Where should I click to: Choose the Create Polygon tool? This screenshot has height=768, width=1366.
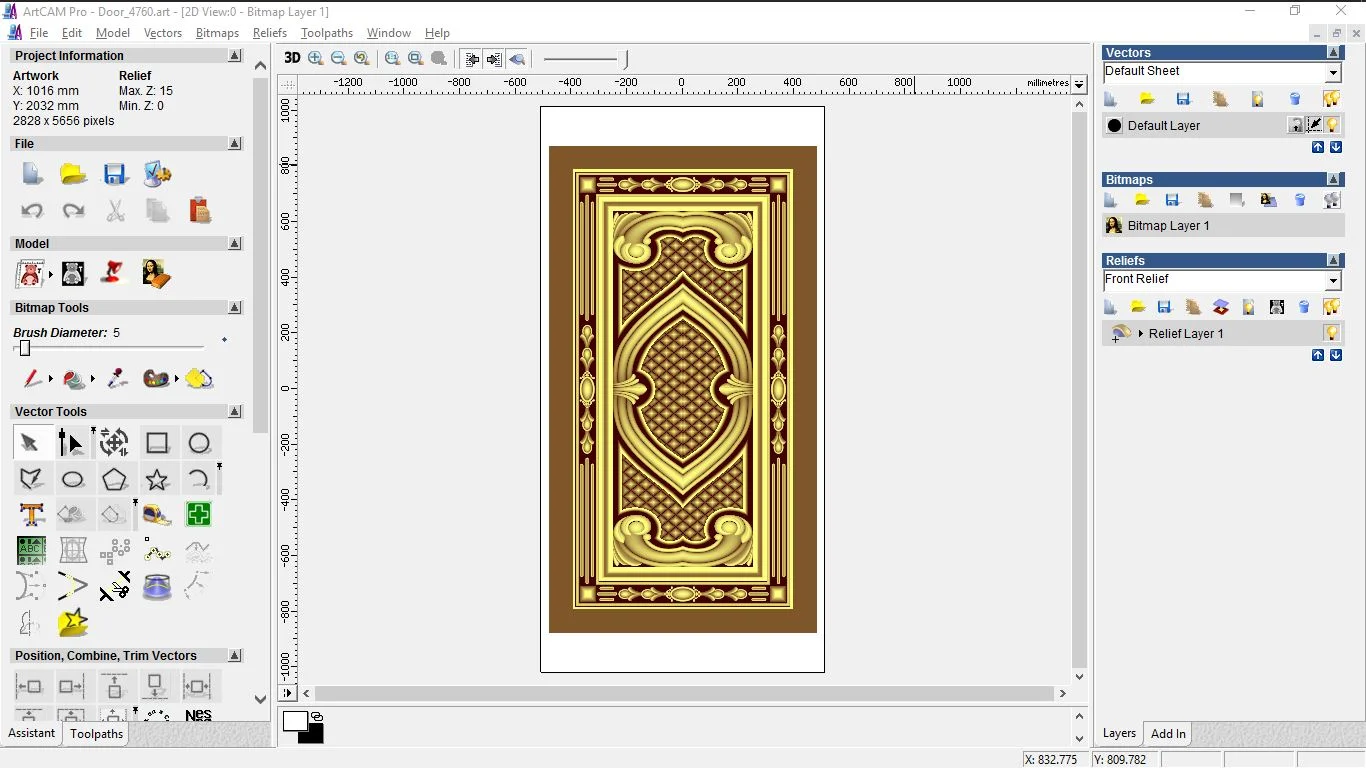tap(114, 480)
